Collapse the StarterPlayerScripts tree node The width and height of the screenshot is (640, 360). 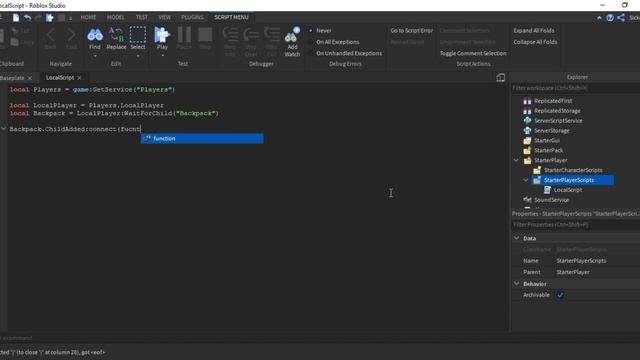tap(526, 180)
